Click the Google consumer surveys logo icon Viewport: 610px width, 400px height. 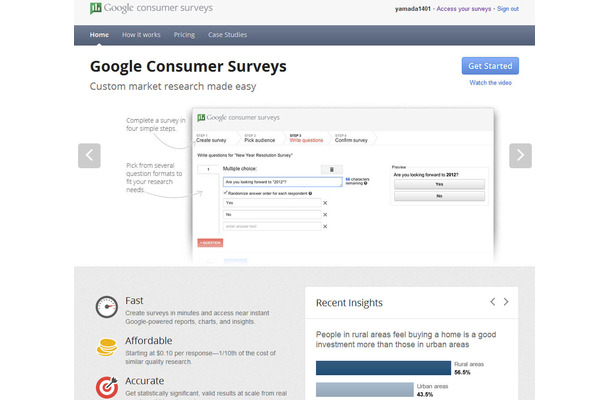95,8
